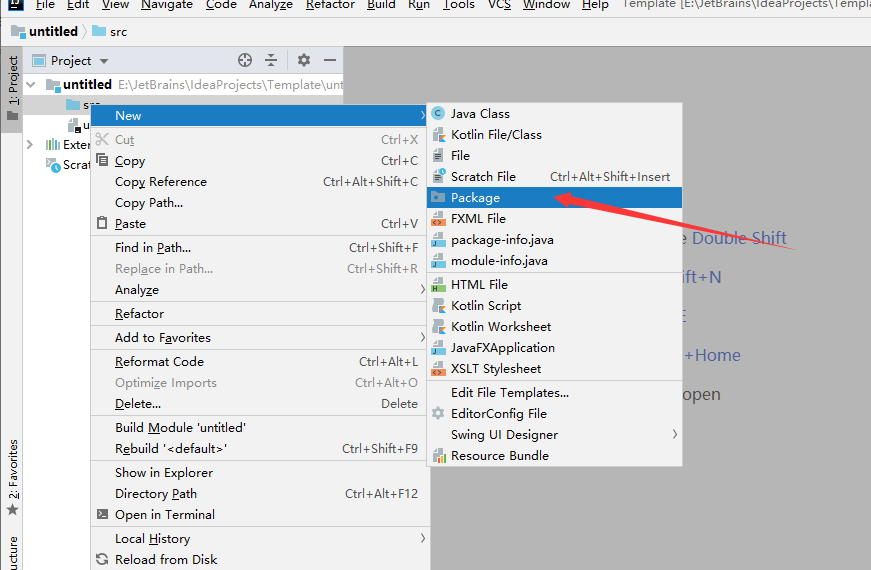Click the 1: Project side tab
The width and height of the screenshot is (871, 570).
coord(12,89)
